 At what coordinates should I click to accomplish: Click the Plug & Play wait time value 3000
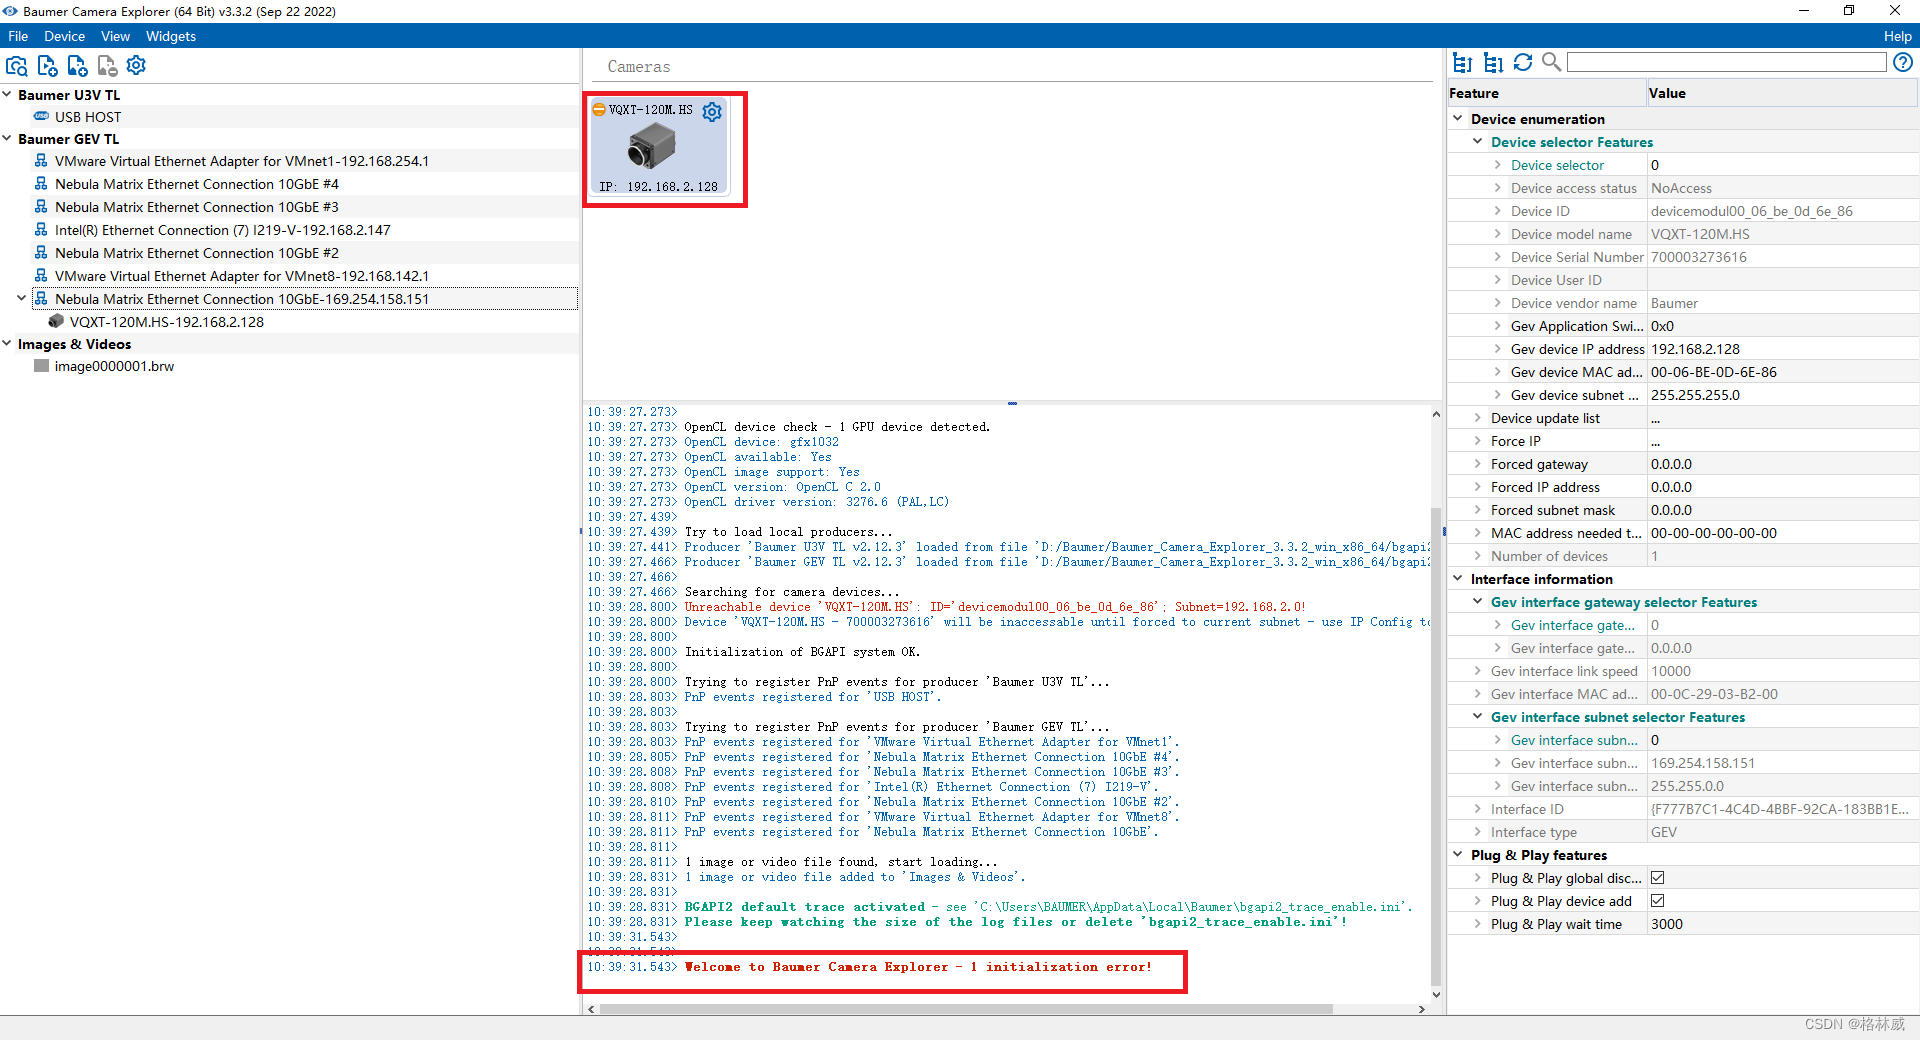point(1667,924)
